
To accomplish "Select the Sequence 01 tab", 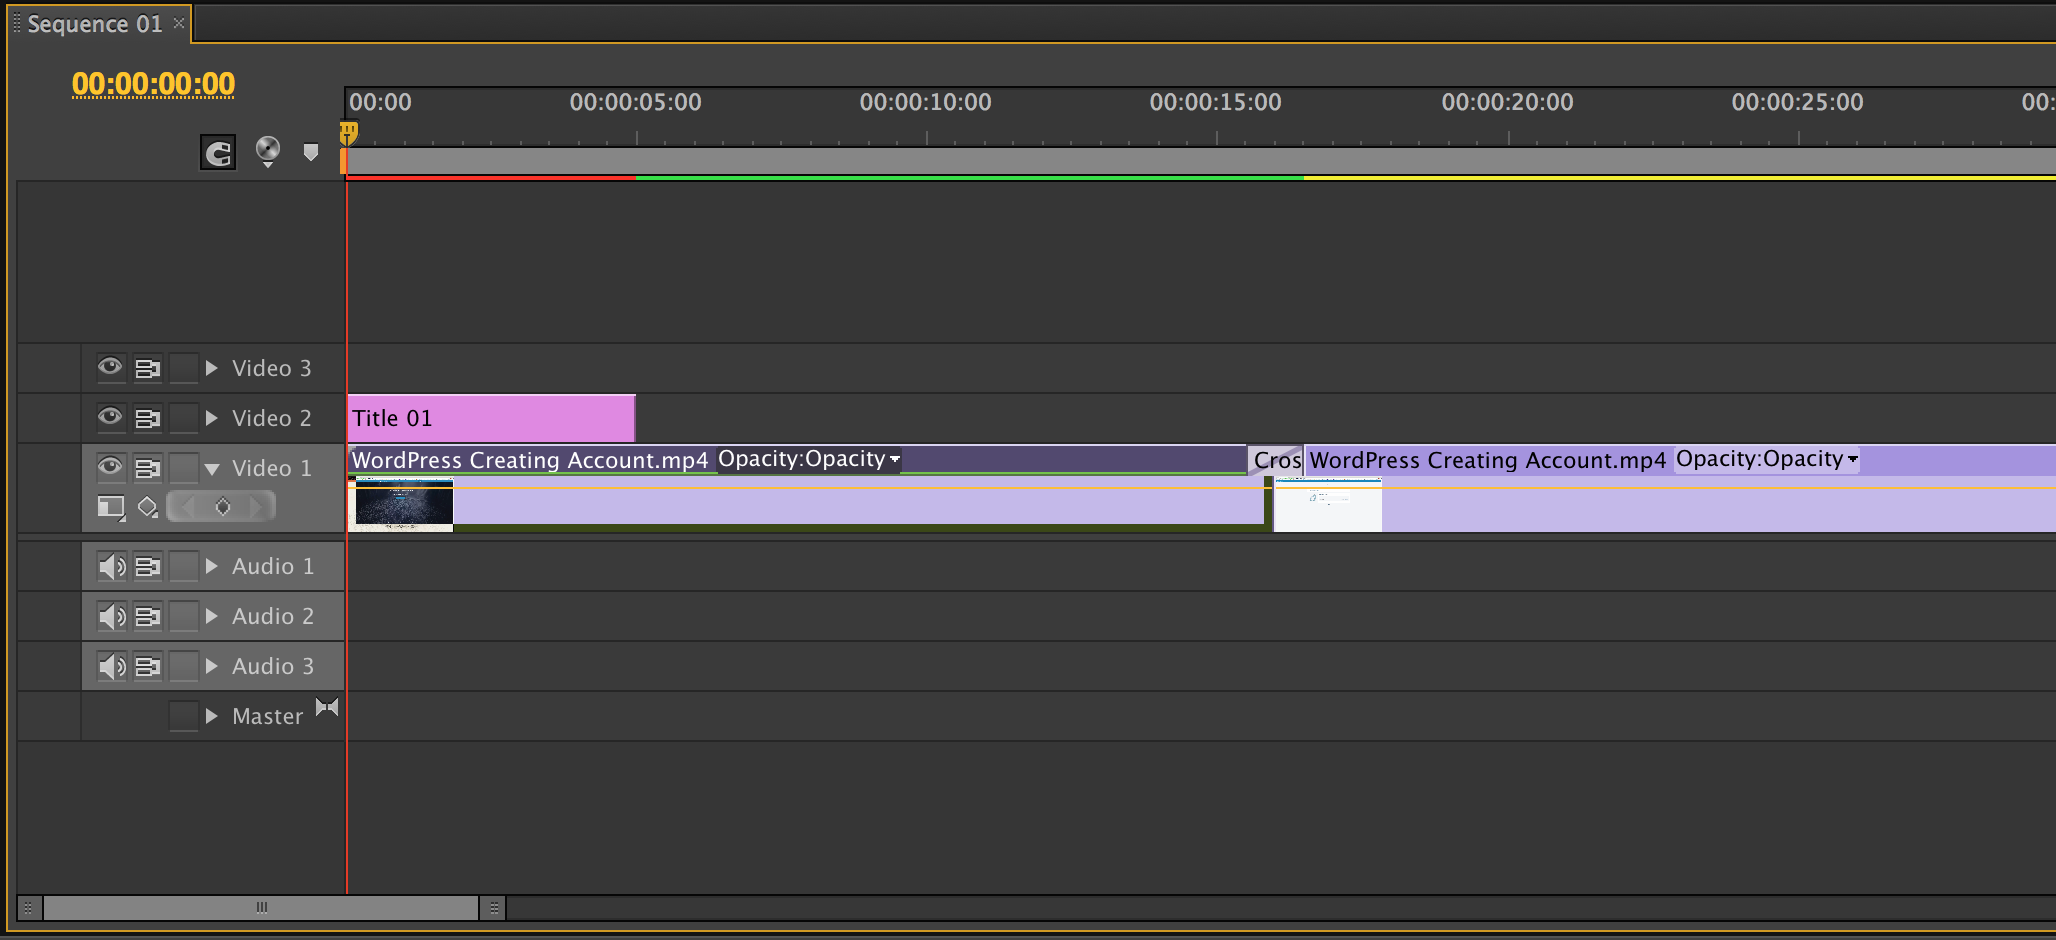I will (x=94, y=24).
